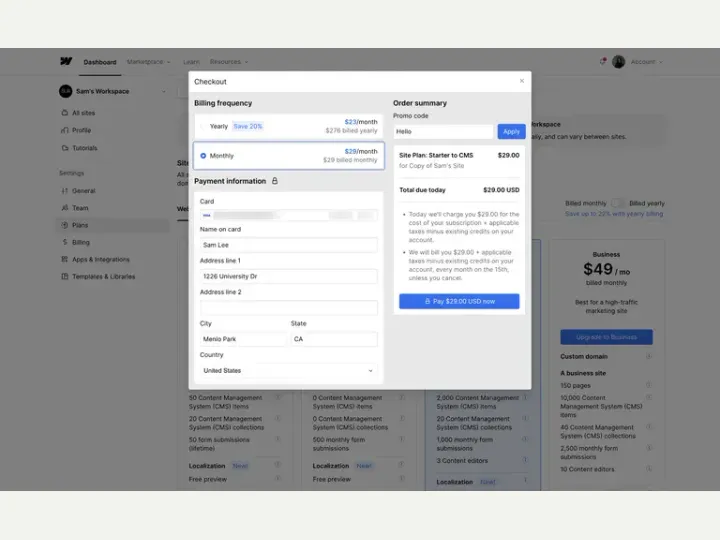Click the All sites icon in sidebar

coord(65,113)
